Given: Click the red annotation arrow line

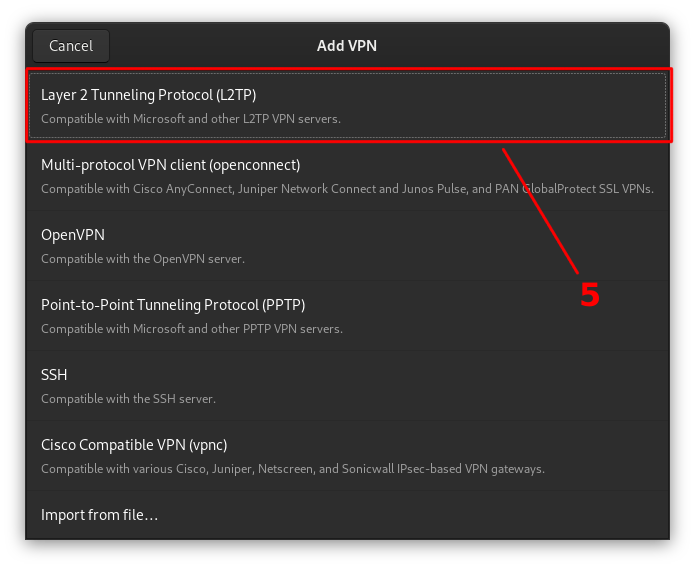Looking at the screenshot, I should [540, 210].
